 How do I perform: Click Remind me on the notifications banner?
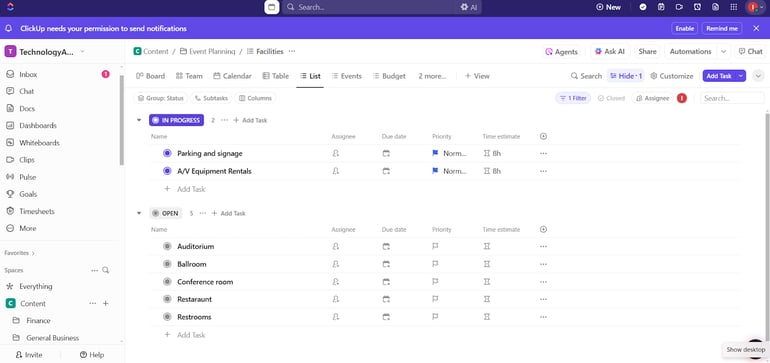[722, 28]
